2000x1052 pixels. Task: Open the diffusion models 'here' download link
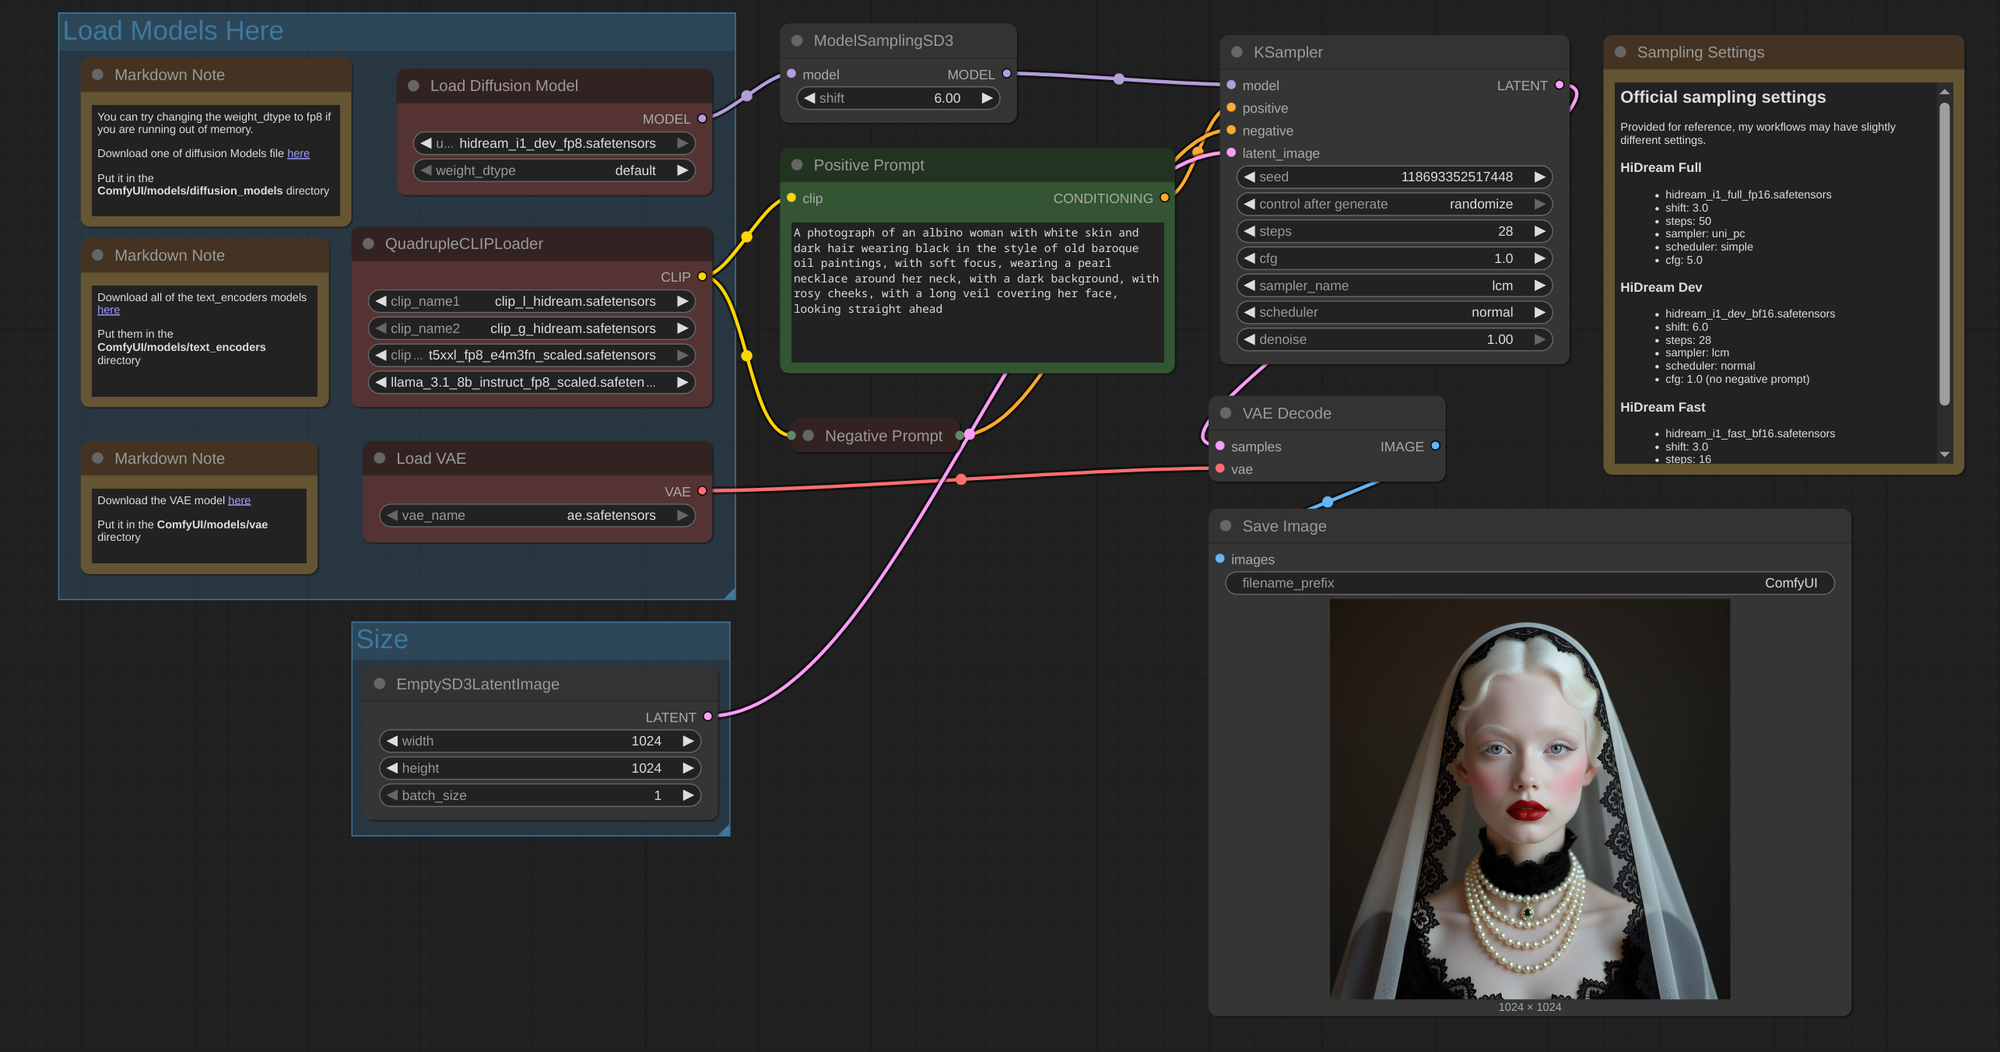tap(298, 154)
